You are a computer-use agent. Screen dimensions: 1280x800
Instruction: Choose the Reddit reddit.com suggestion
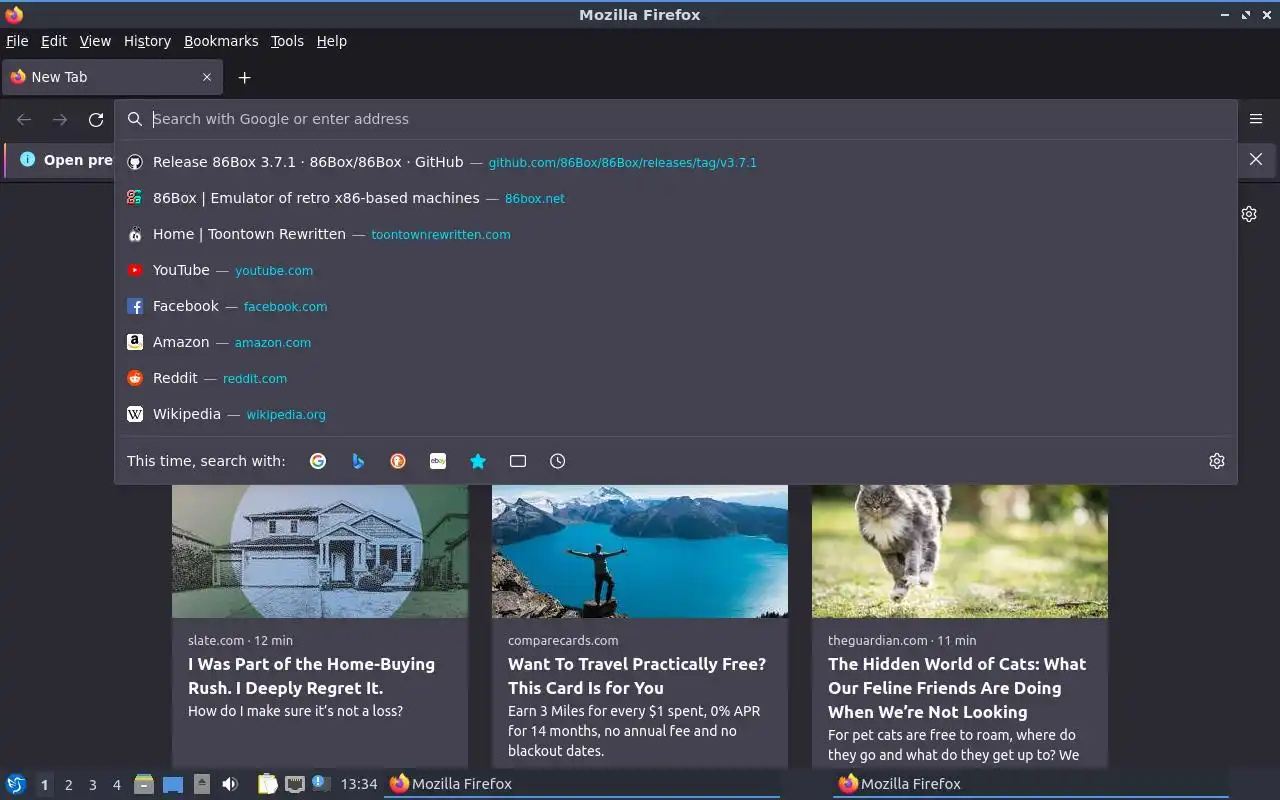tap(676, 378)
